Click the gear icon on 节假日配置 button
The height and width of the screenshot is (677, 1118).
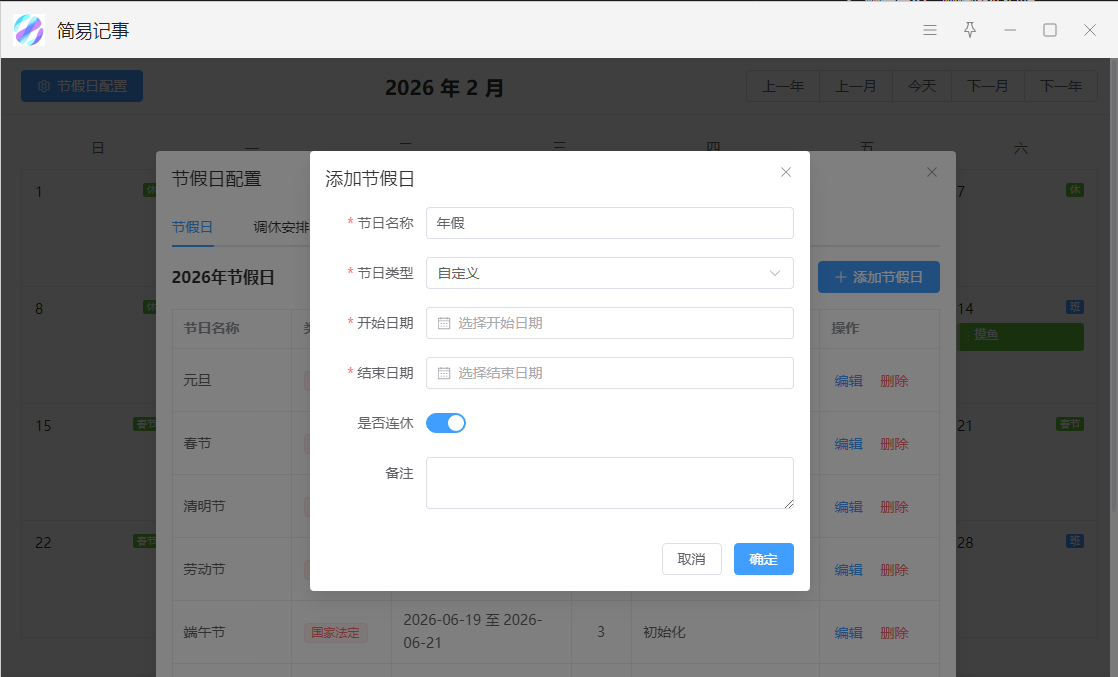[x=44, y=86]
